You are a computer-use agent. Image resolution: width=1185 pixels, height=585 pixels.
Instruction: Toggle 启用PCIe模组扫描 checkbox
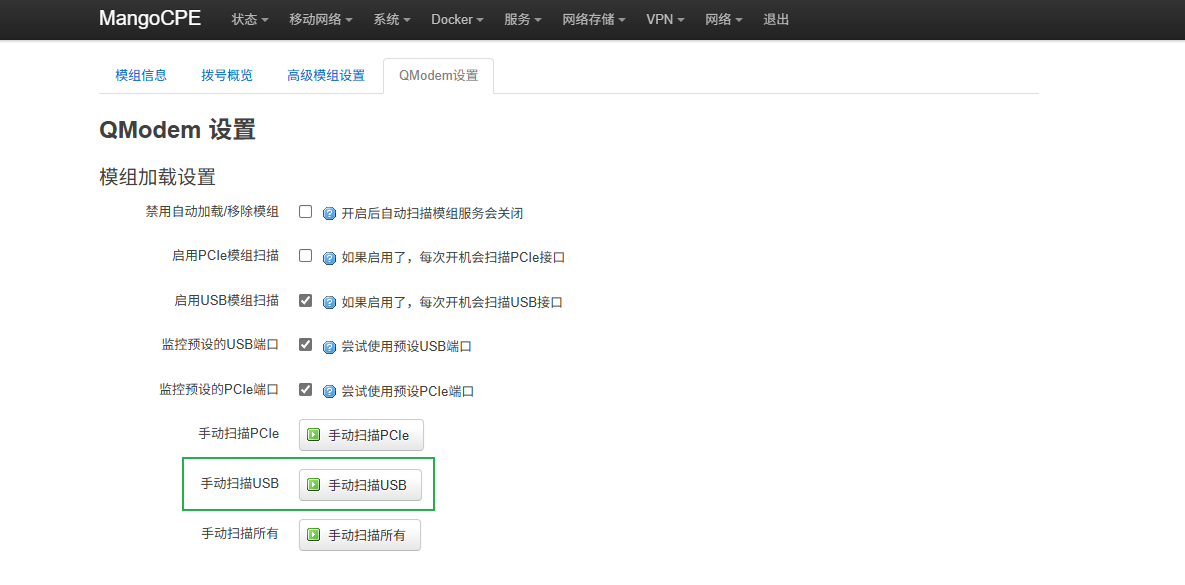(306, 256)
